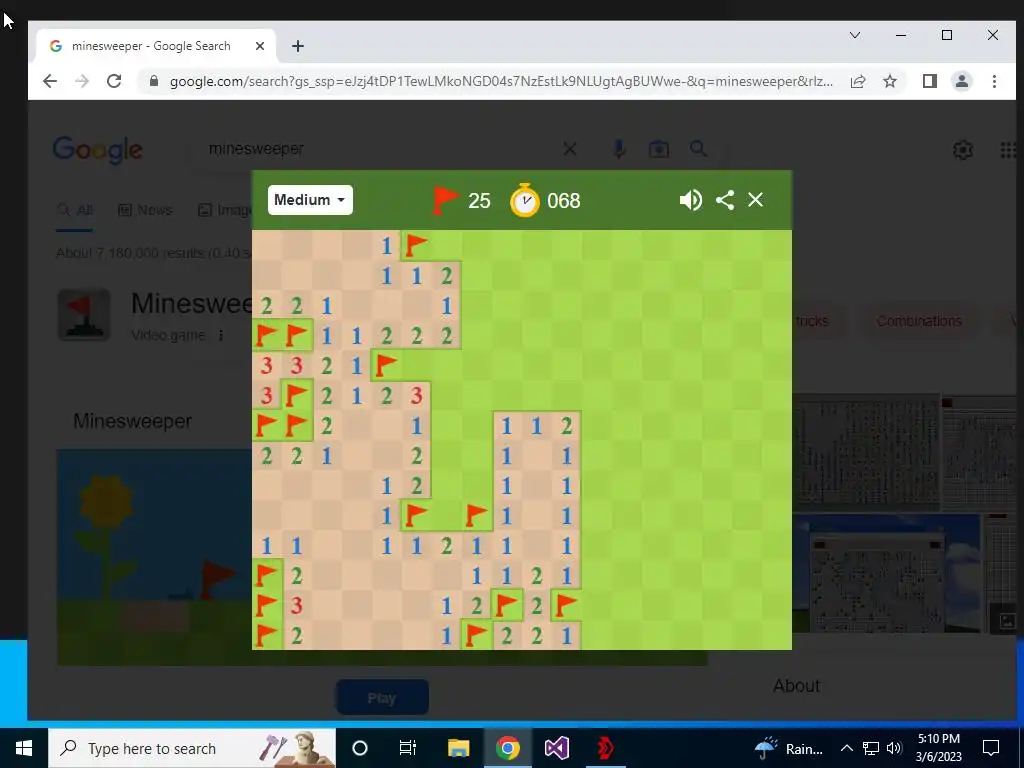Bookmark this page with the star icon
Viewport: 1024px width, 768px height.
pos(889,81)
